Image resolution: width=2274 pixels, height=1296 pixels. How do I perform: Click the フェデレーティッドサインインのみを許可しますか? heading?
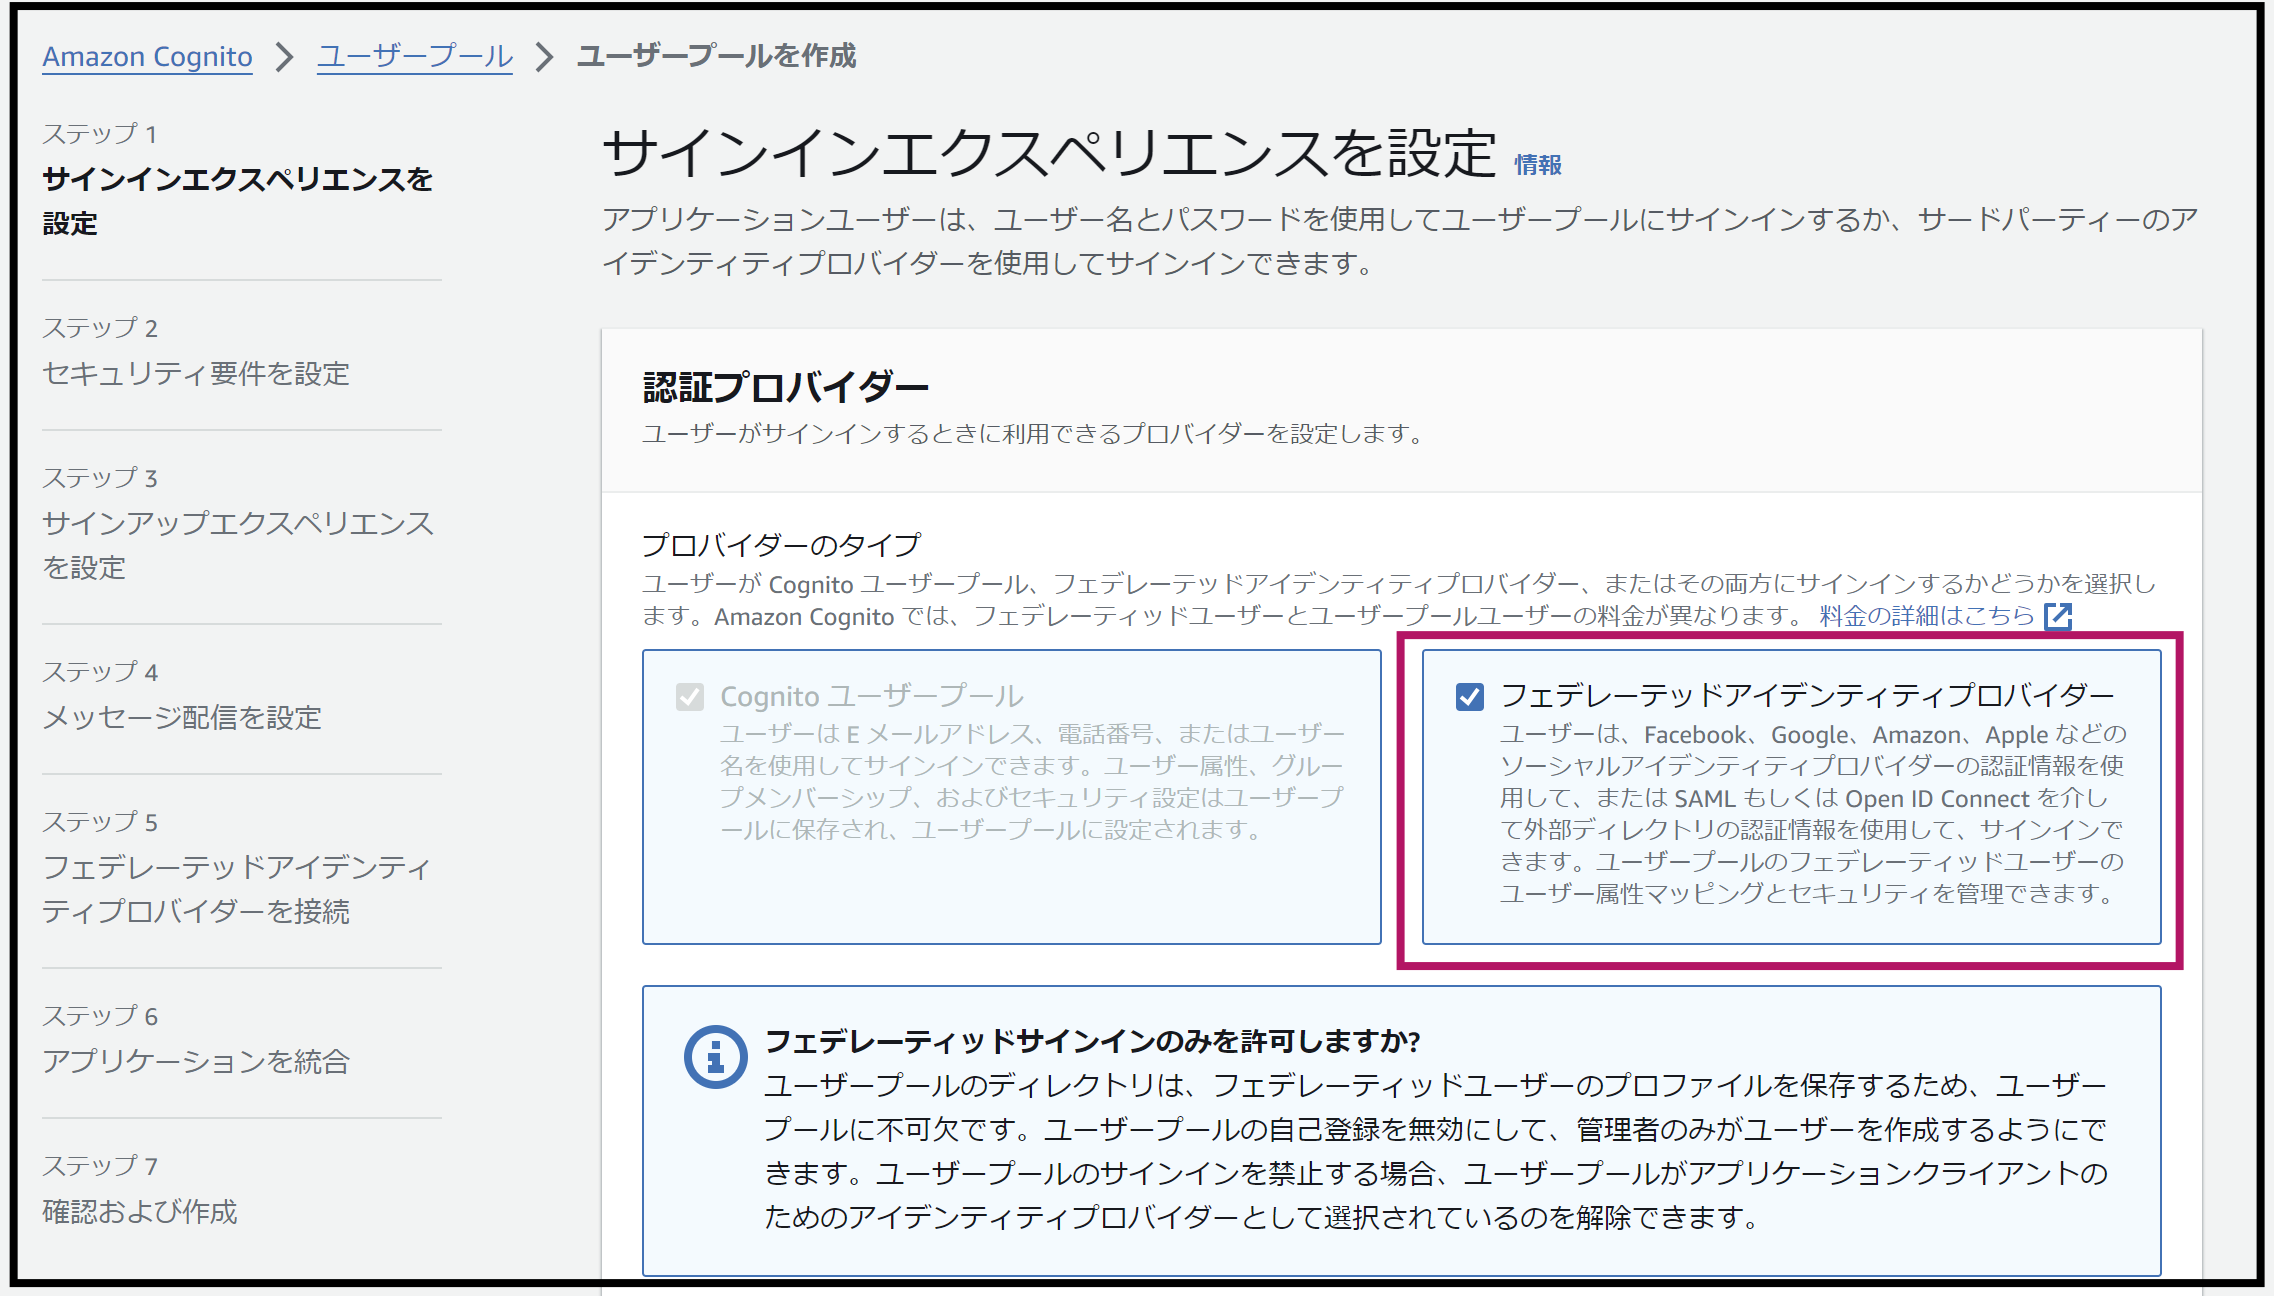click(1092, 1042)
